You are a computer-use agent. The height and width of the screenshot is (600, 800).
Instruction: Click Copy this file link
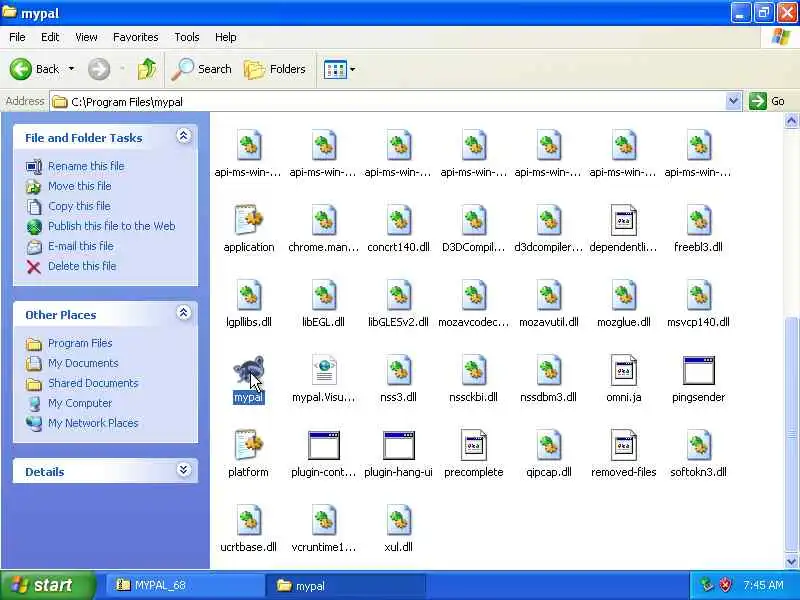(79, 206)
